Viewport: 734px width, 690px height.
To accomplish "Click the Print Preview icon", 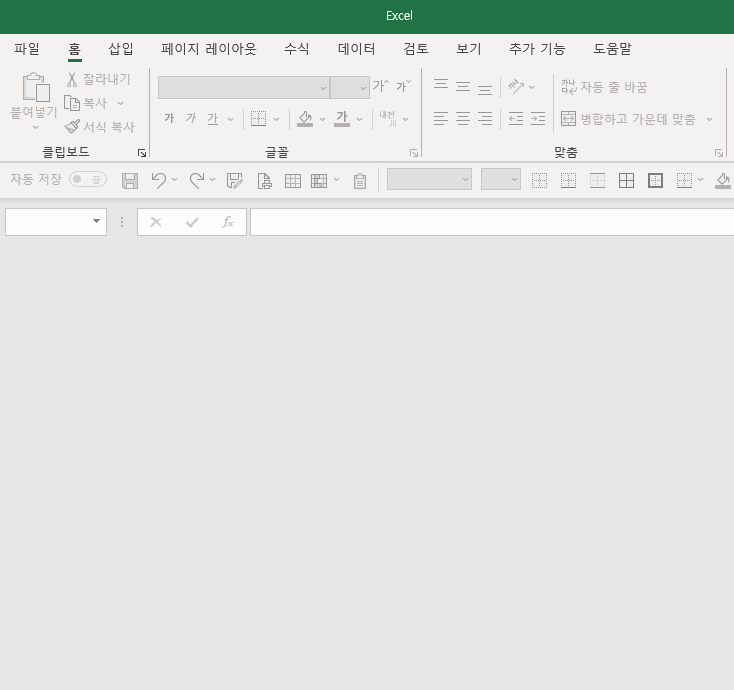I will (x=264, y=180).
